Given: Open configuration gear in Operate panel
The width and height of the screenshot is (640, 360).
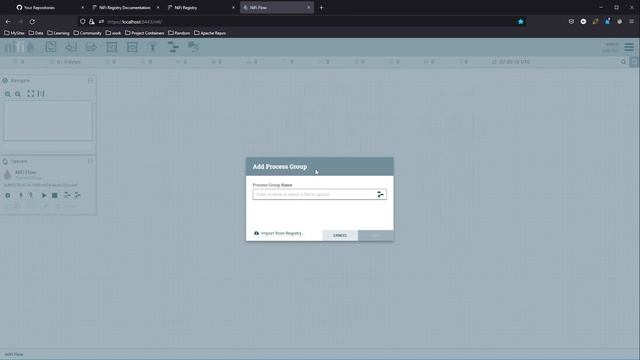Looking at the screenshot, I should (8, 196).
